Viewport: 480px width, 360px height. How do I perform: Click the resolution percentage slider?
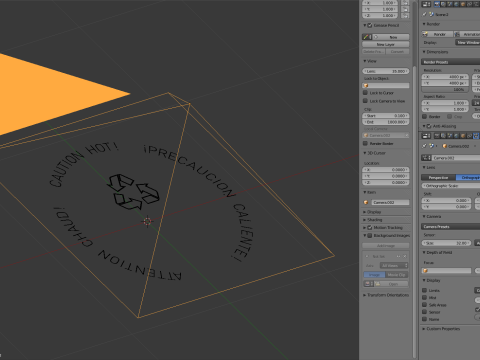pyautogui.click(x=445, y=89)
